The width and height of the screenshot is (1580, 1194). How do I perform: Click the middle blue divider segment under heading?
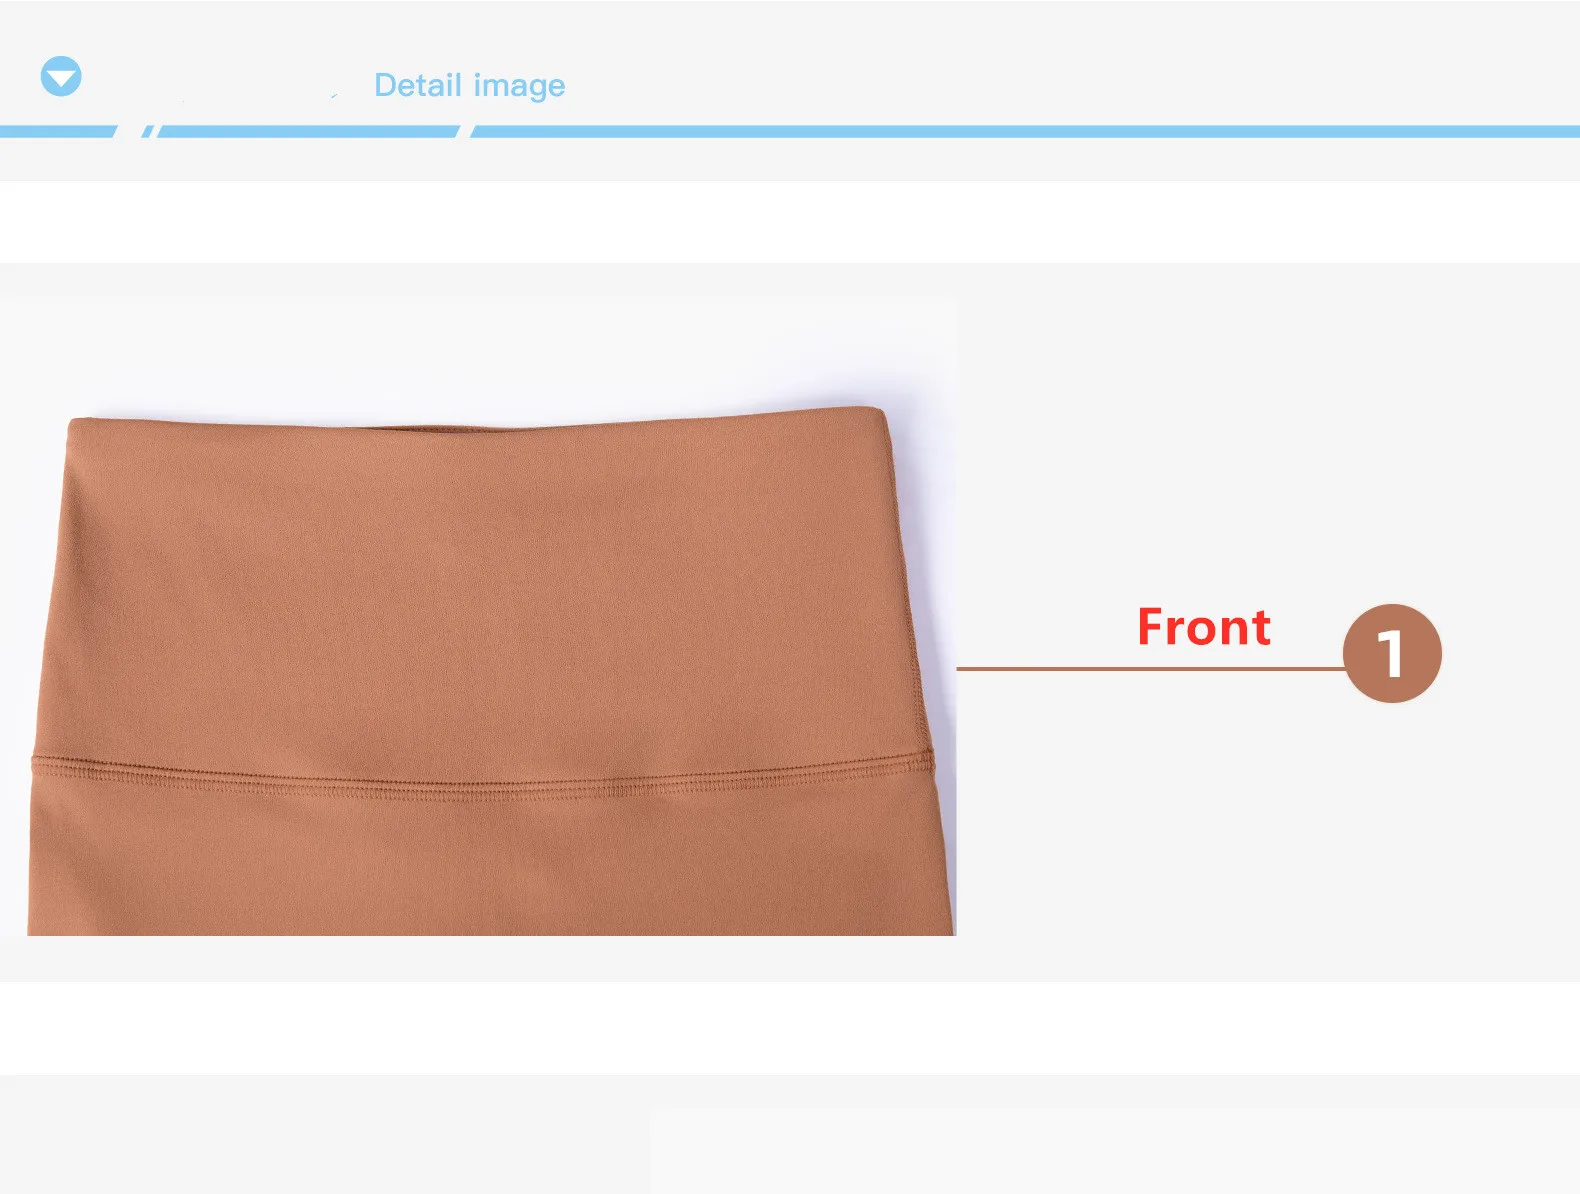coord(306,132)
